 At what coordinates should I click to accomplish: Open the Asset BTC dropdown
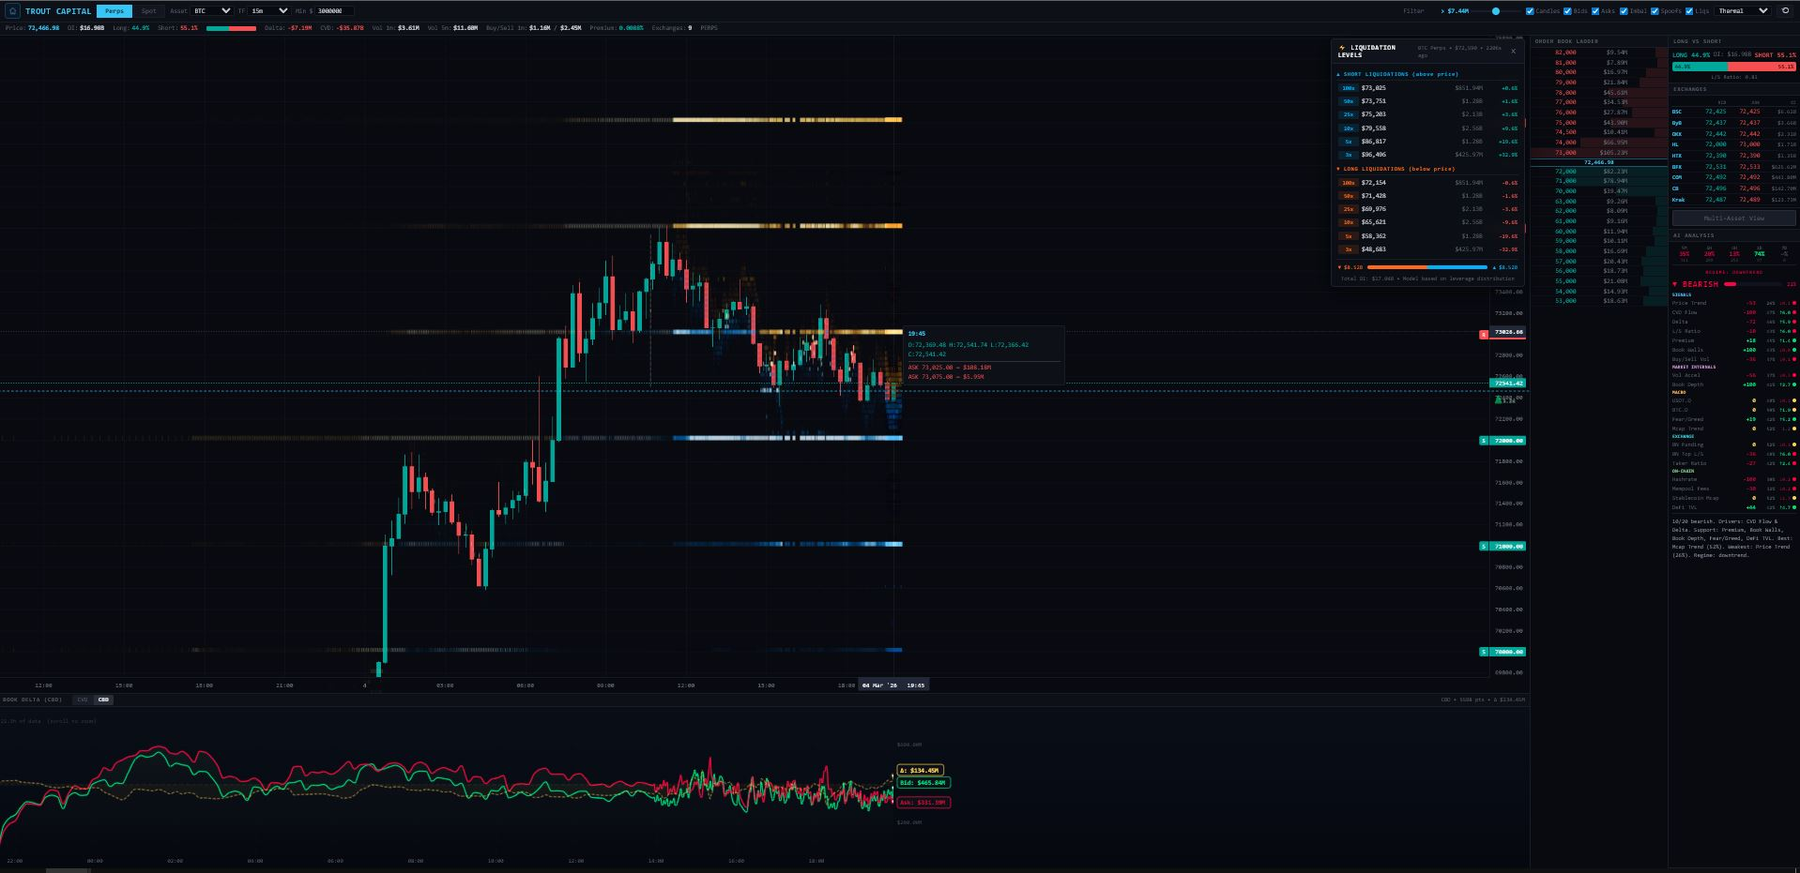212,11
